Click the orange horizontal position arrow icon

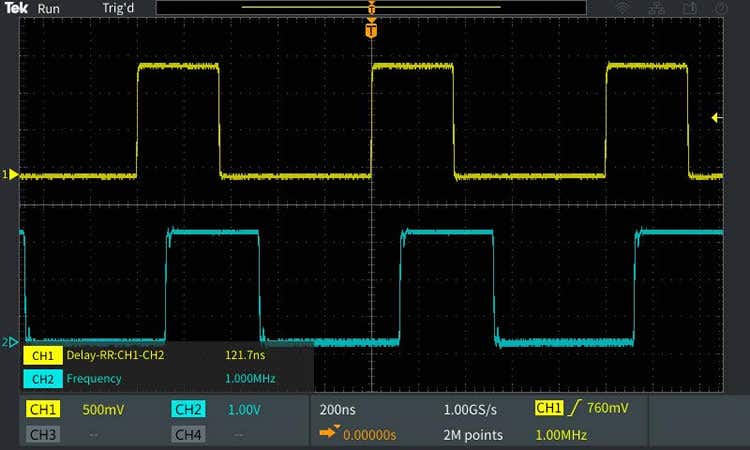pyautogui.click(x=330, y=432)
